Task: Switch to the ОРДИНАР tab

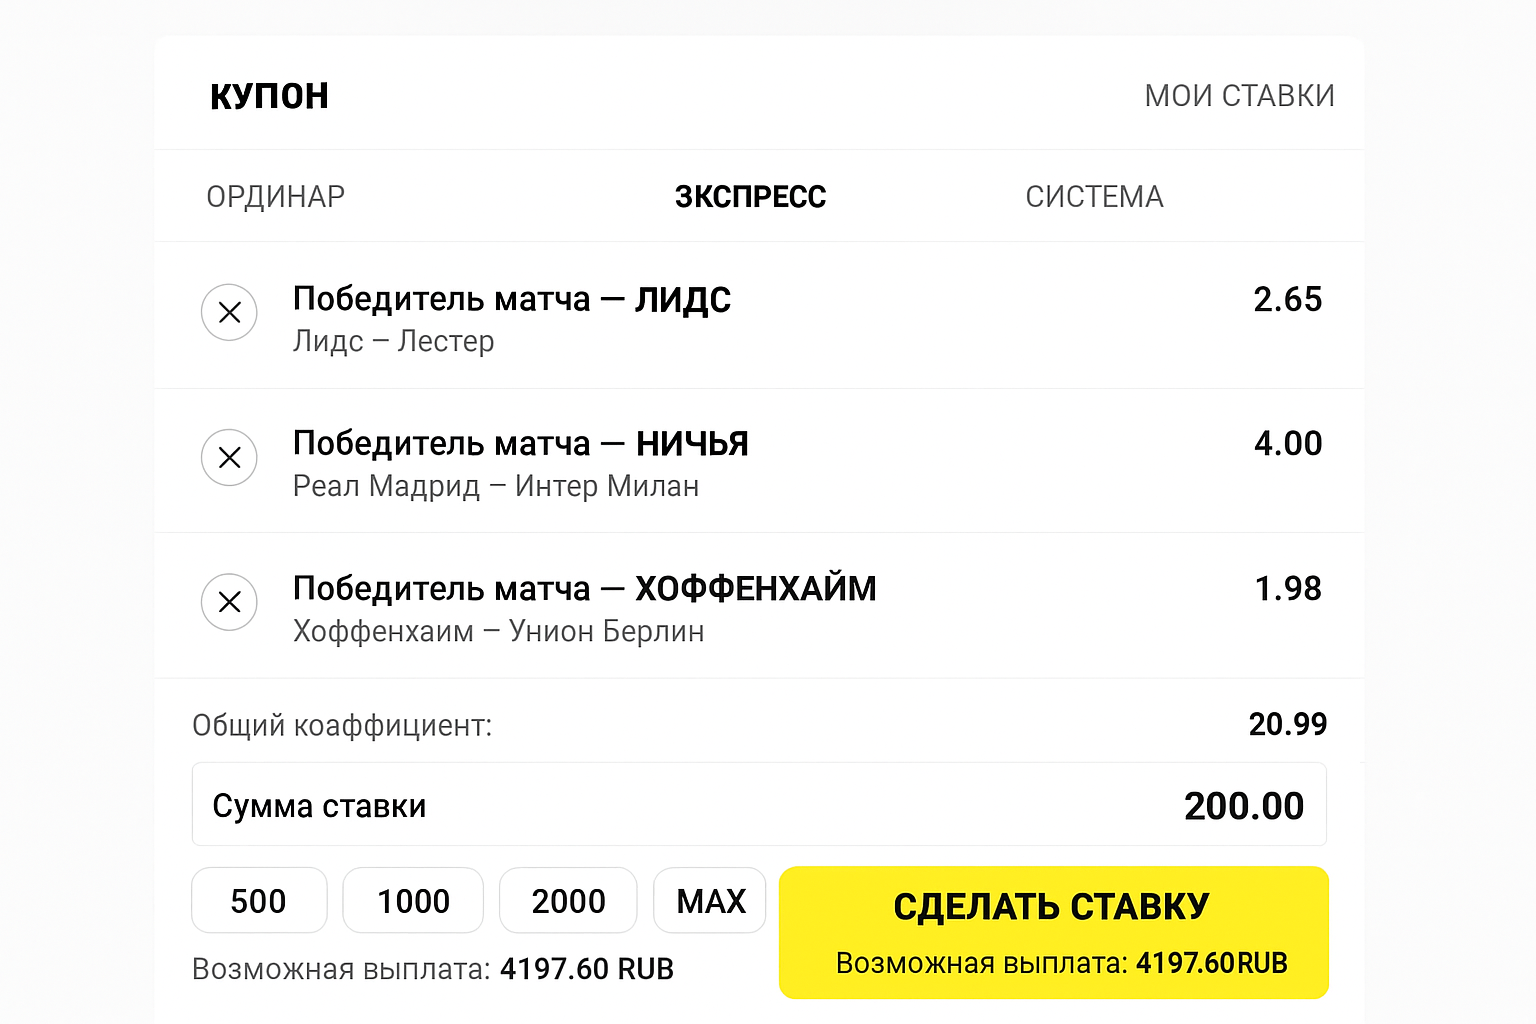Action: click(x=275, y=196)
